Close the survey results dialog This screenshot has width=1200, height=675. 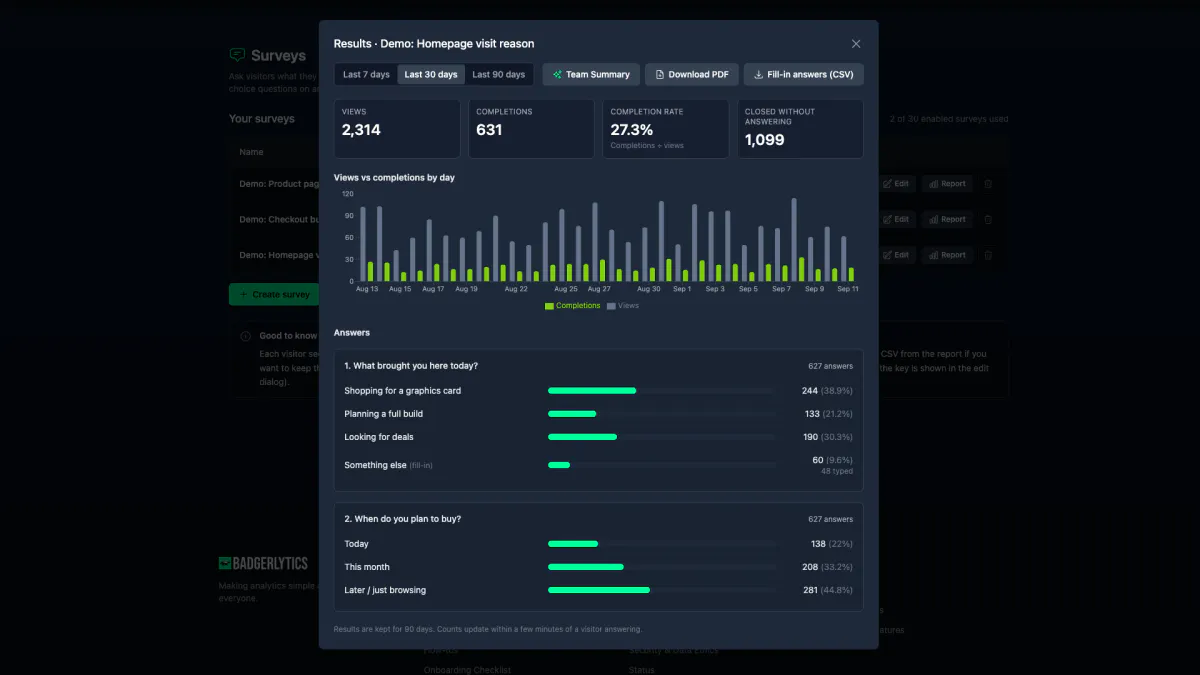[x=856, y=44]
